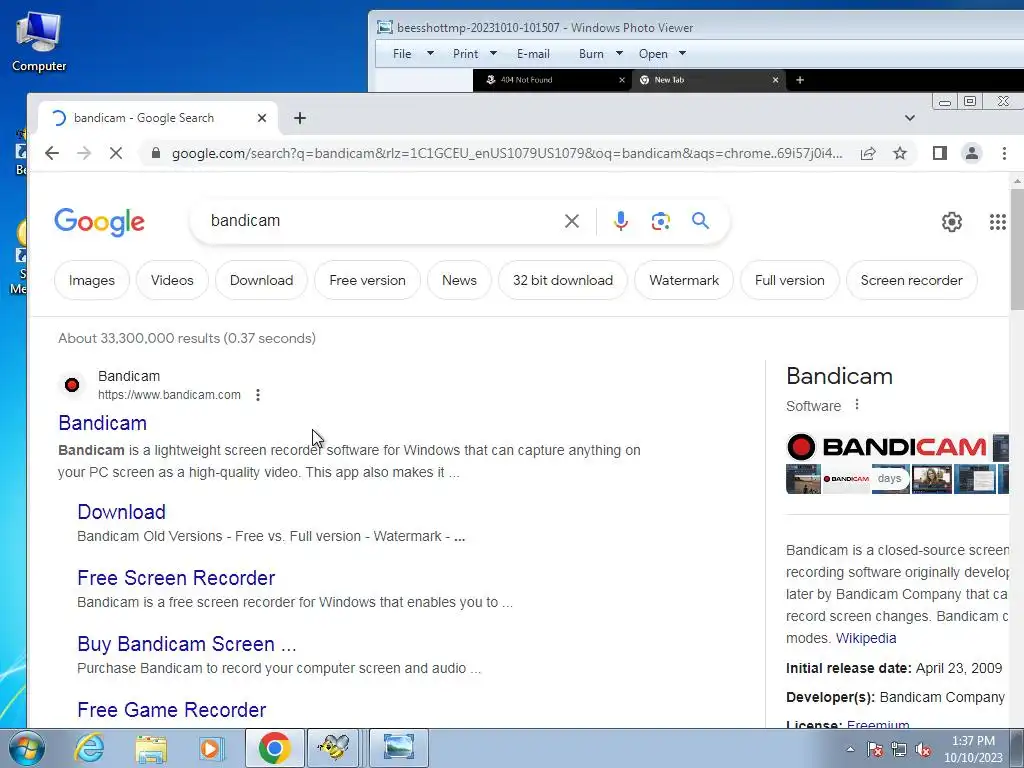The height and width of the screenshot is (768, 1024).
Task: Switch to Photo Viewer taskbar button
Action: 399,748
